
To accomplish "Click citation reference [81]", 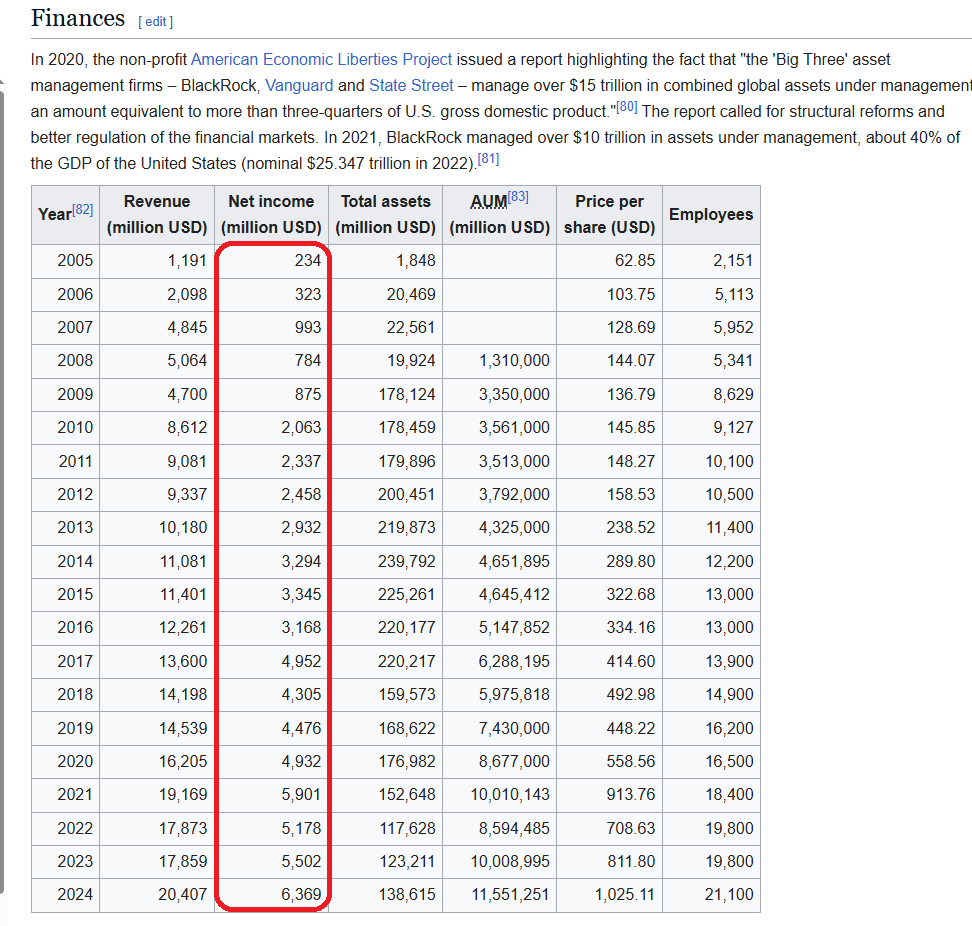I will tap(488, 159).
